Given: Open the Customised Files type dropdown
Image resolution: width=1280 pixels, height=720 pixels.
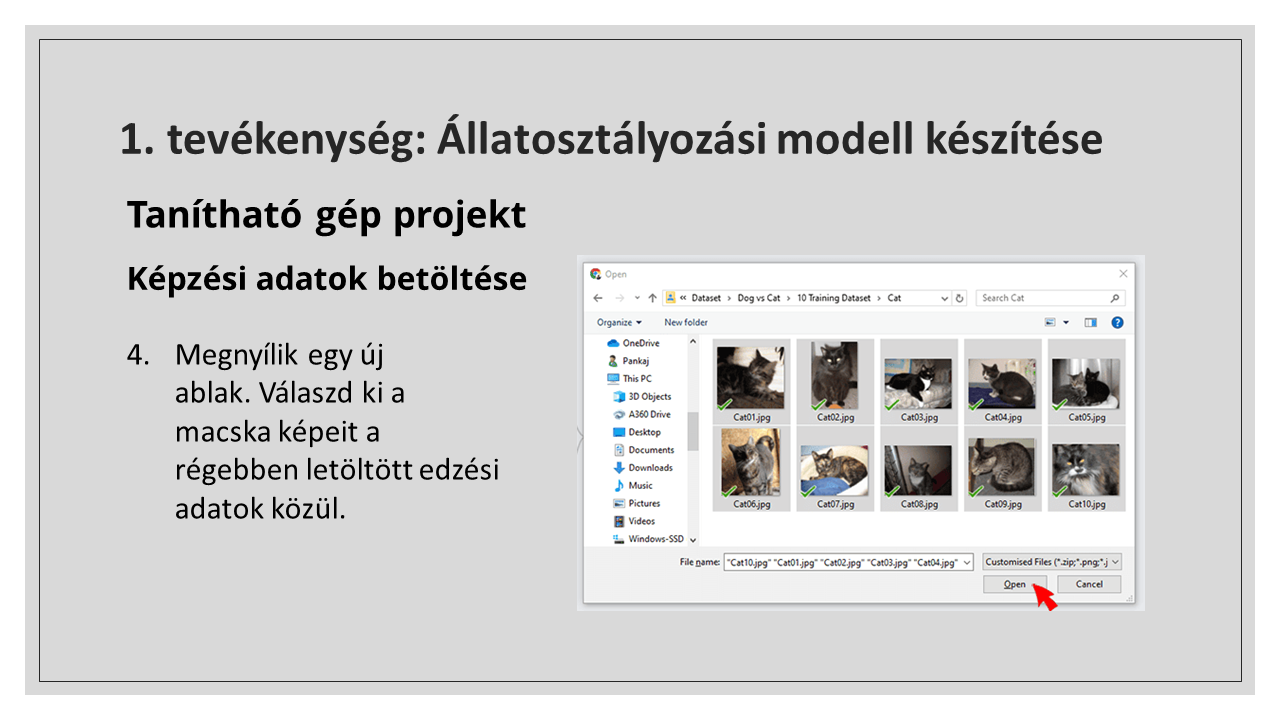Looking at the screenshot, I should coord(1051,562).
